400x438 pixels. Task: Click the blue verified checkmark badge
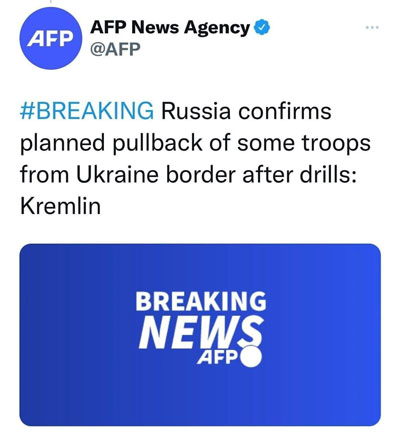(262, 27)
